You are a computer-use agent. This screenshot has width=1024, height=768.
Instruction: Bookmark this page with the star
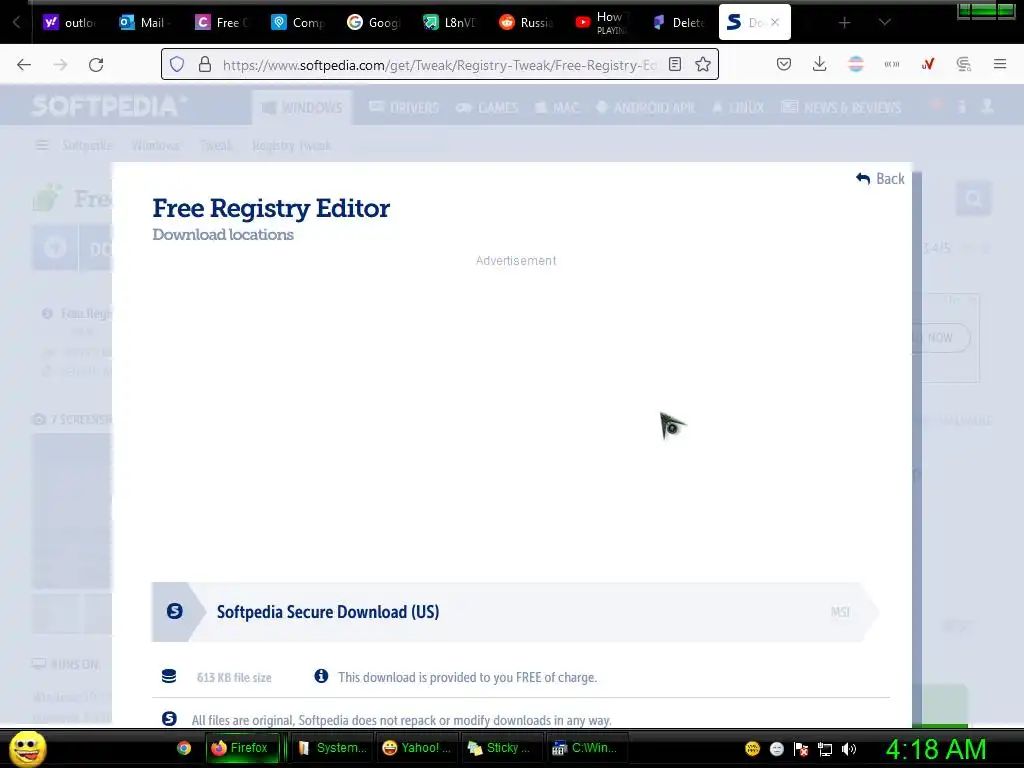[x=703, y=64]
